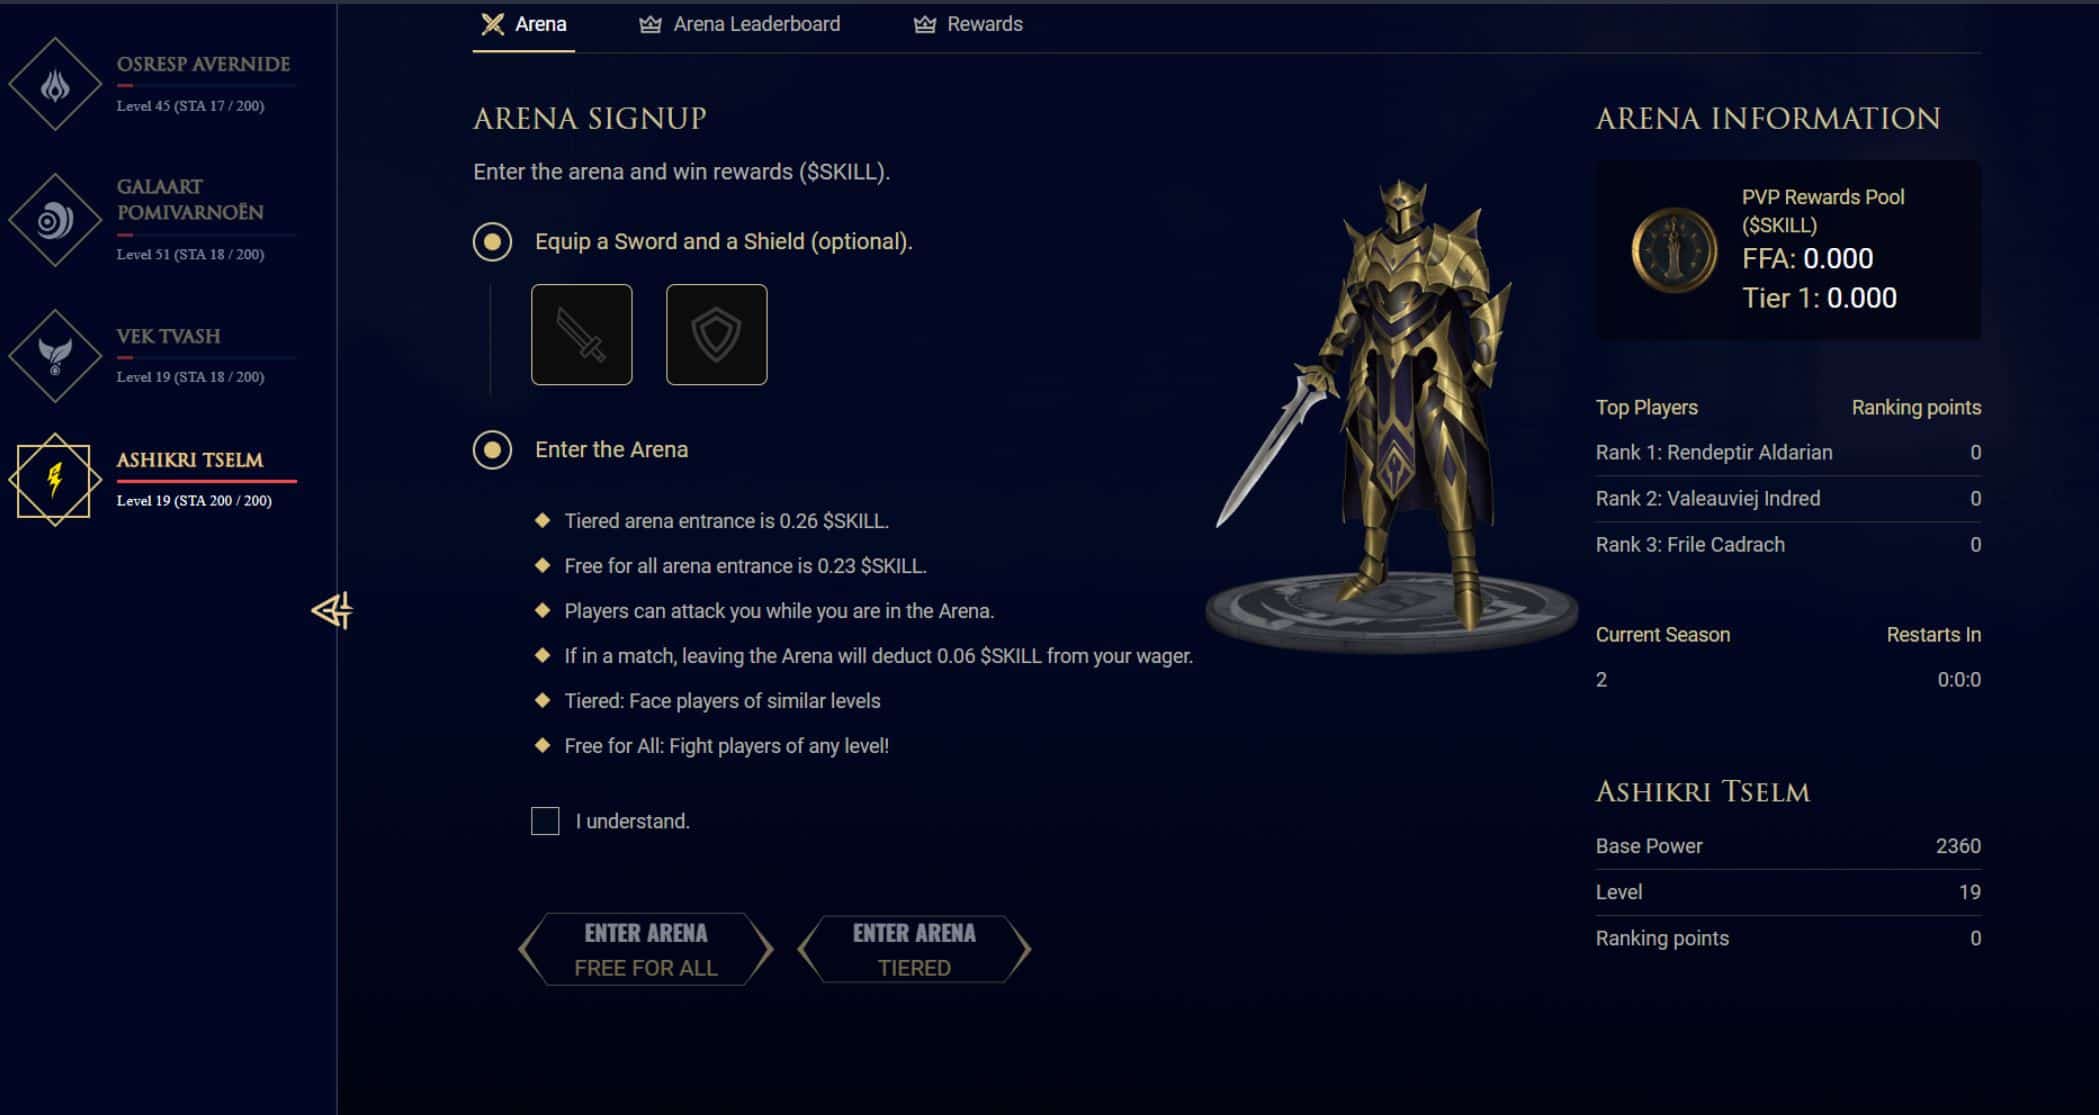This screenshot has height=1115, width=2099.
Task: Tick the I understand checkbox
Action: coord(545,821)
